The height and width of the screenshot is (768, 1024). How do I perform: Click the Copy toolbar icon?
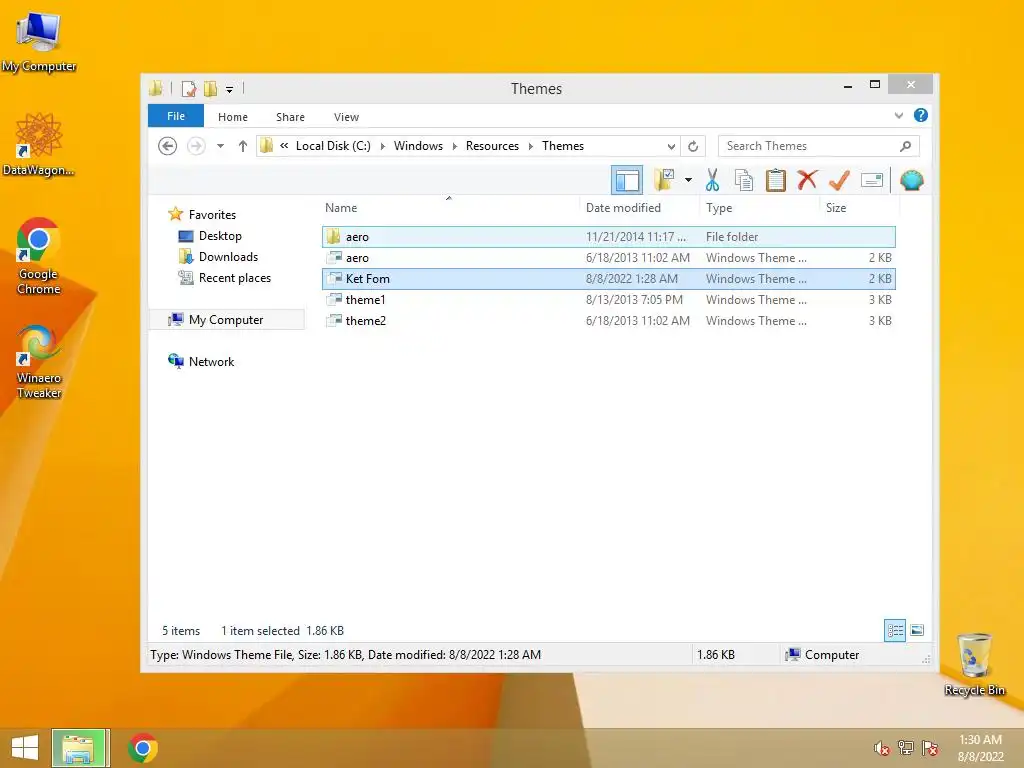pos(743,180)
